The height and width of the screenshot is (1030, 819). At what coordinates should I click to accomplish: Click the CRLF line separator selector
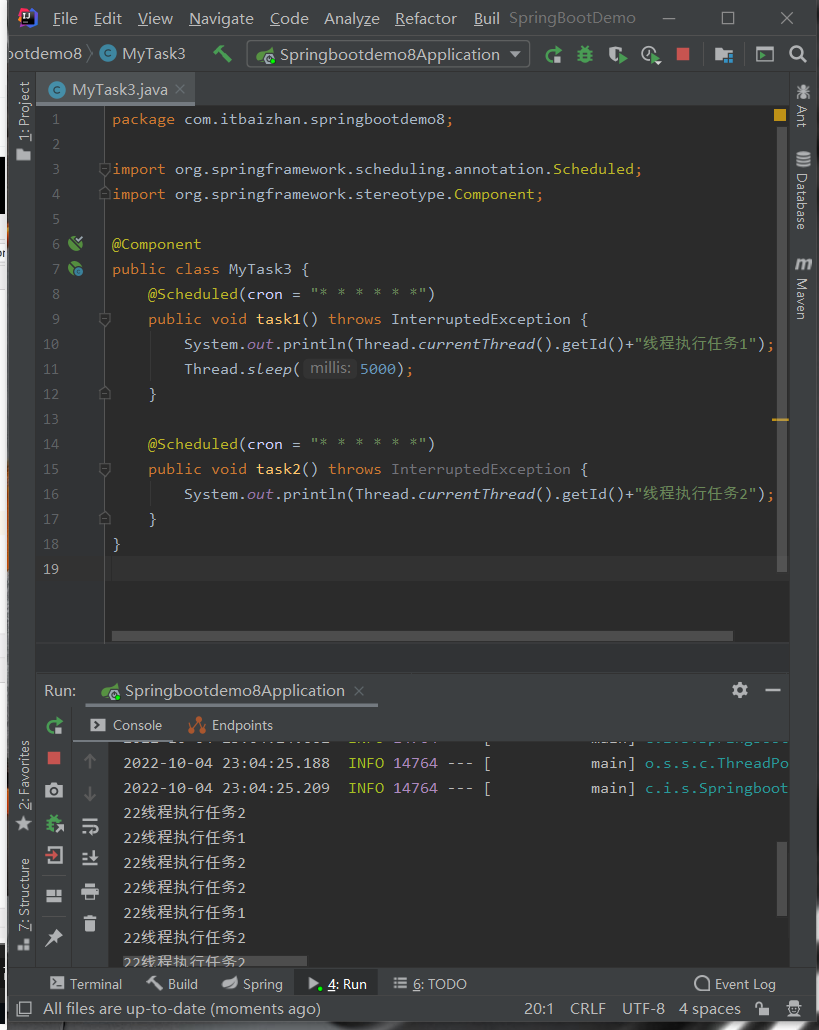coord(588,1008)
